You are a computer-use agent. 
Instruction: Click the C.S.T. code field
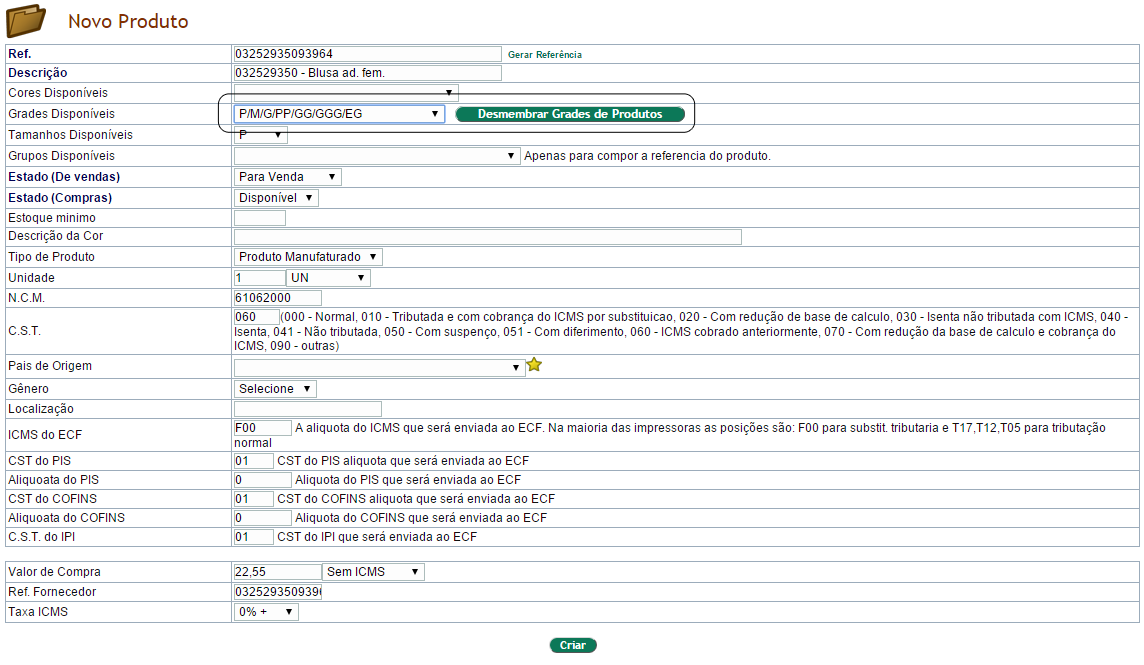pyautogui.click(x=257, y=317)
